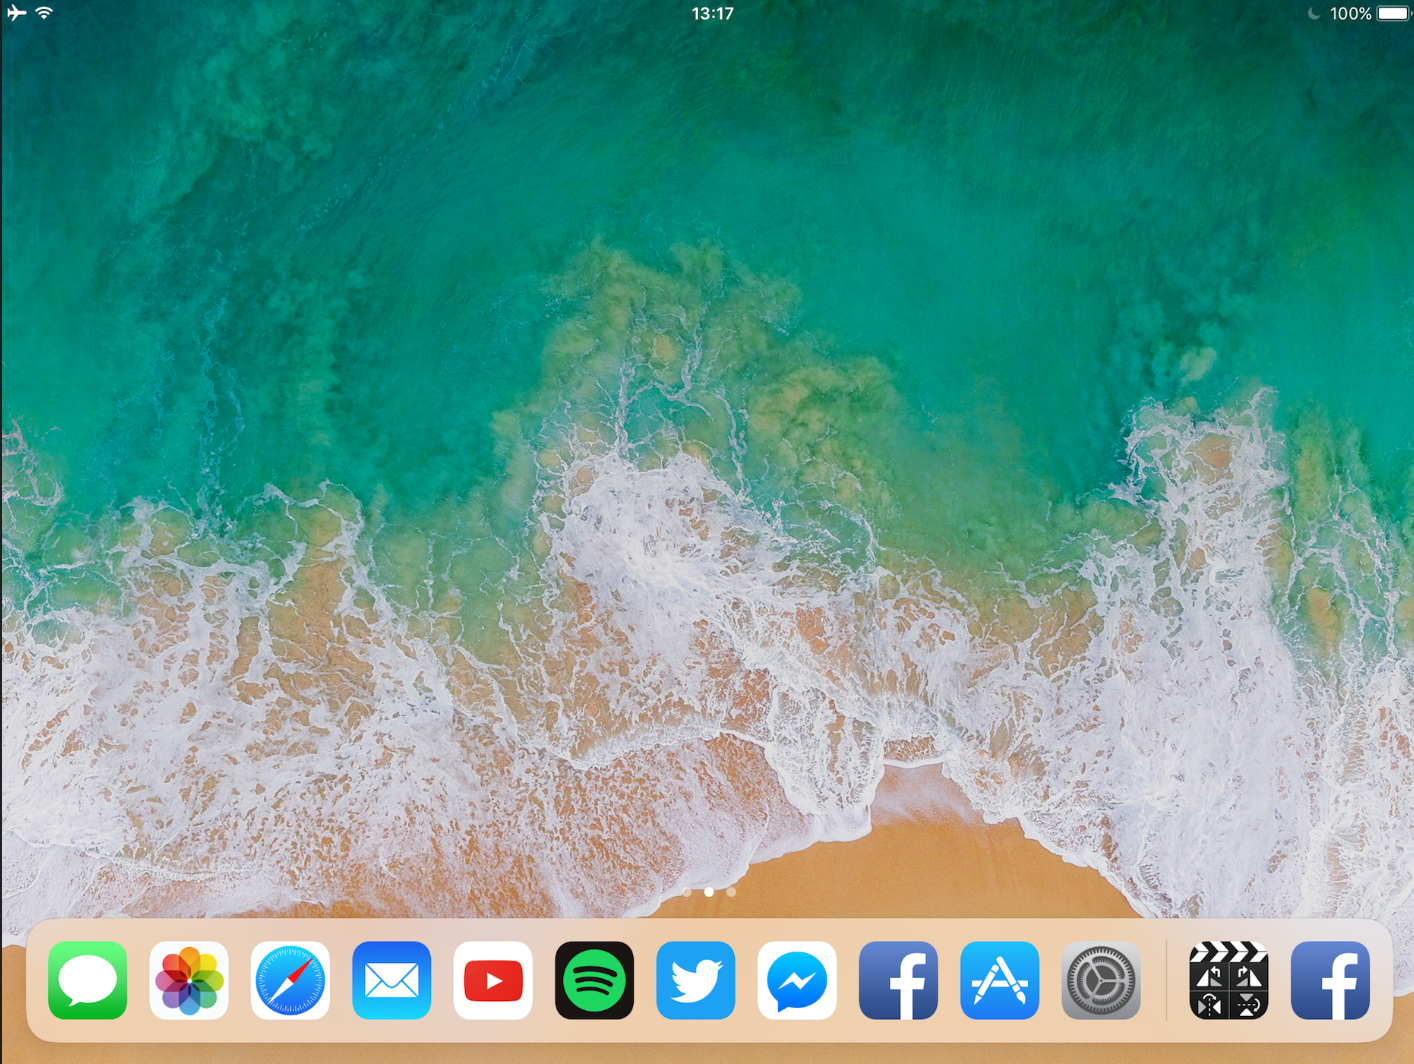
Task: Launch the Twitter app
Action: tap(696, 980)
